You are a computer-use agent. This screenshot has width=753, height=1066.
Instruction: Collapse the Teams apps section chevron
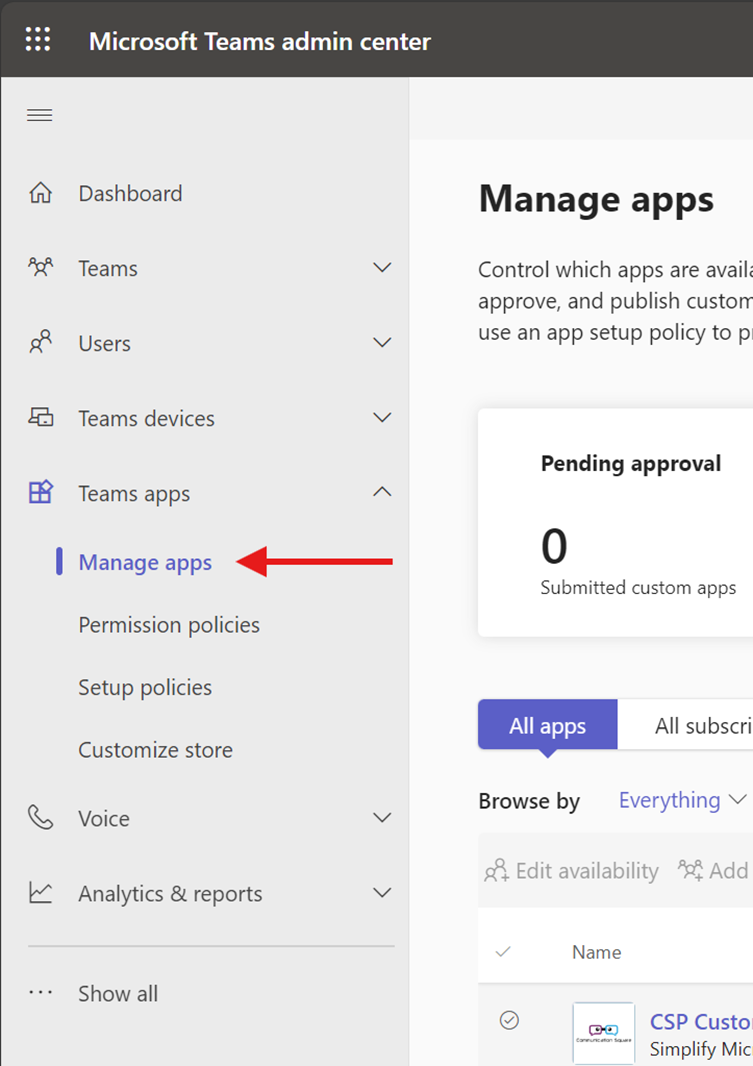pyautogui.click(x=382, y=491)
